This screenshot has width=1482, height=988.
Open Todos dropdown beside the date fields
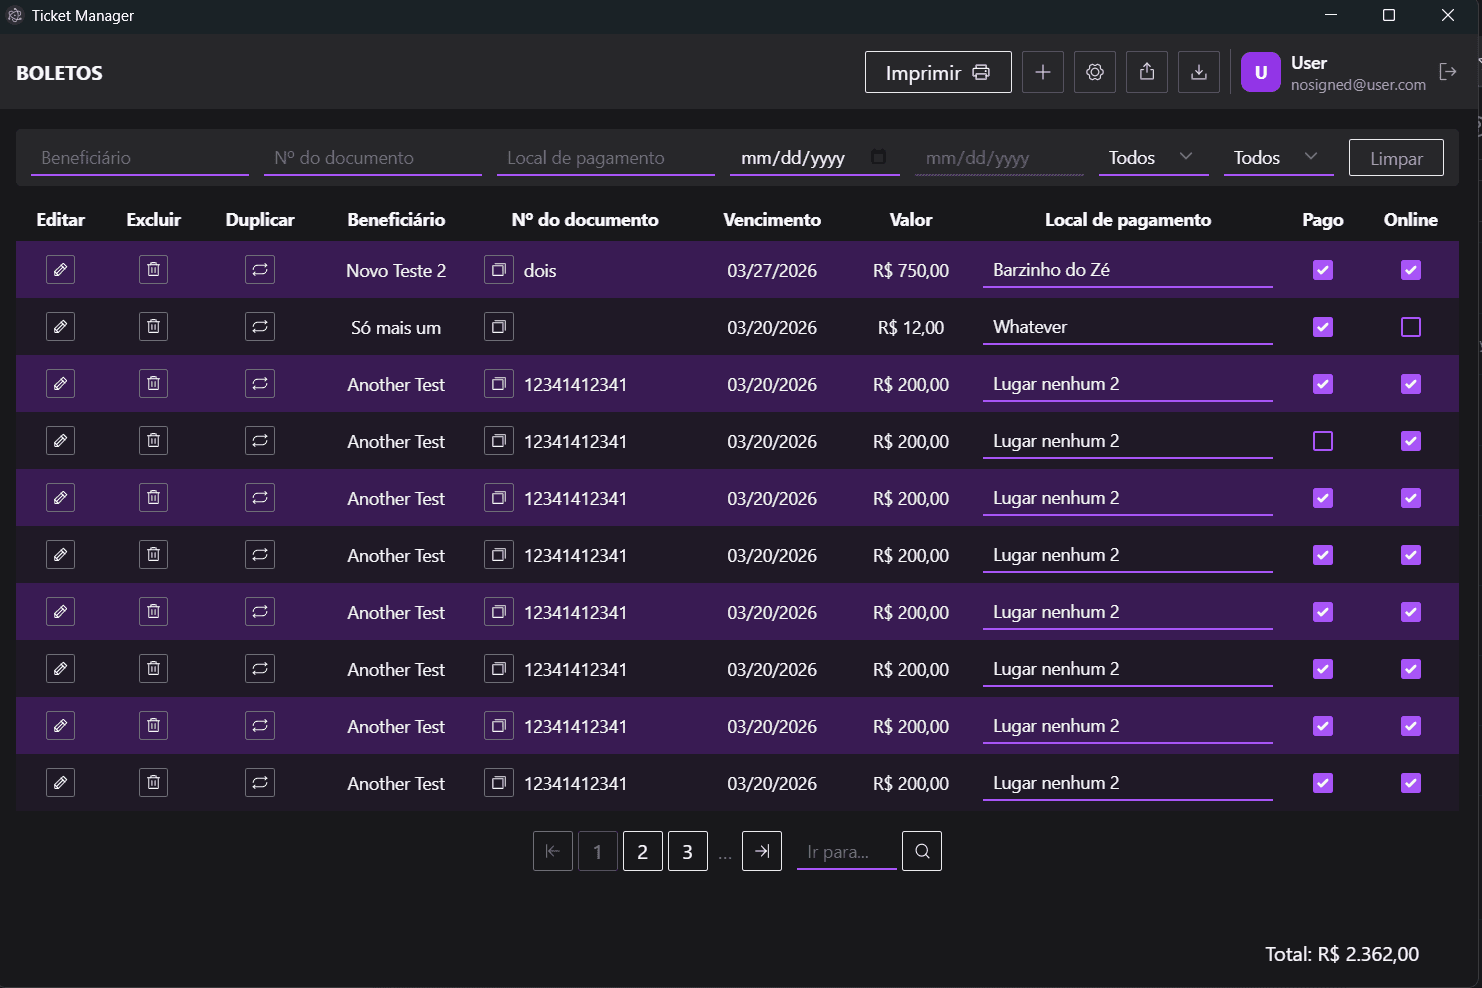1153,158
